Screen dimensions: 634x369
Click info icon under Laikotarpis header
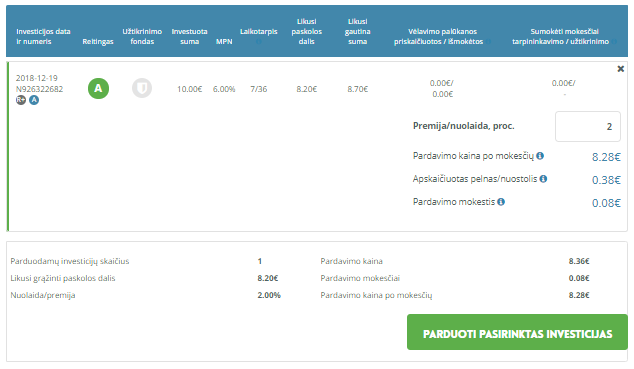(259, 41)
